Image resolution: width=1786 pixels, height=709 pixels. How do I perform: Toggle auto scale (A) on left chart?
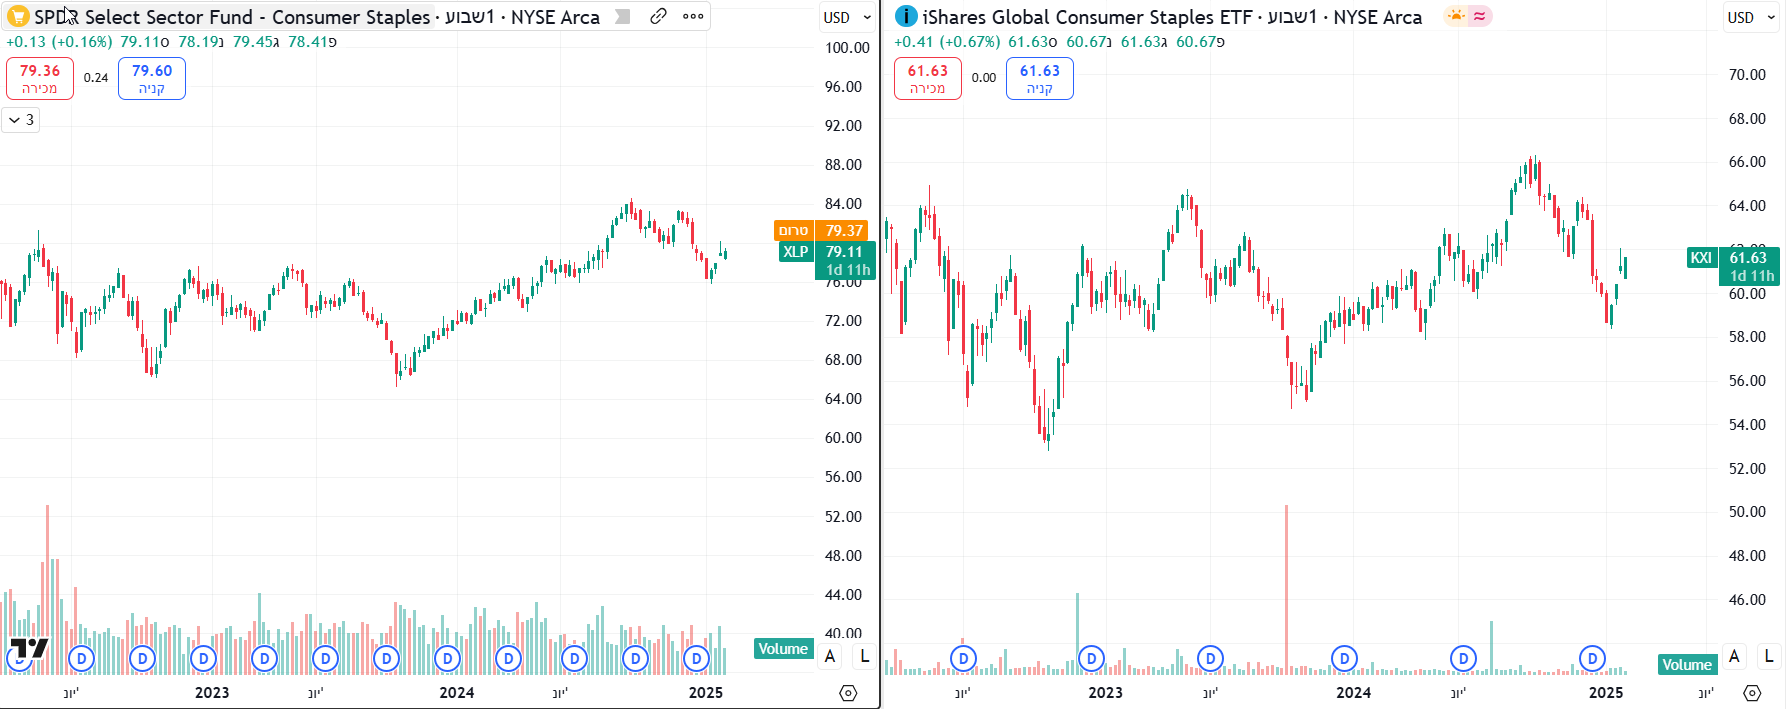click(830, 657)
